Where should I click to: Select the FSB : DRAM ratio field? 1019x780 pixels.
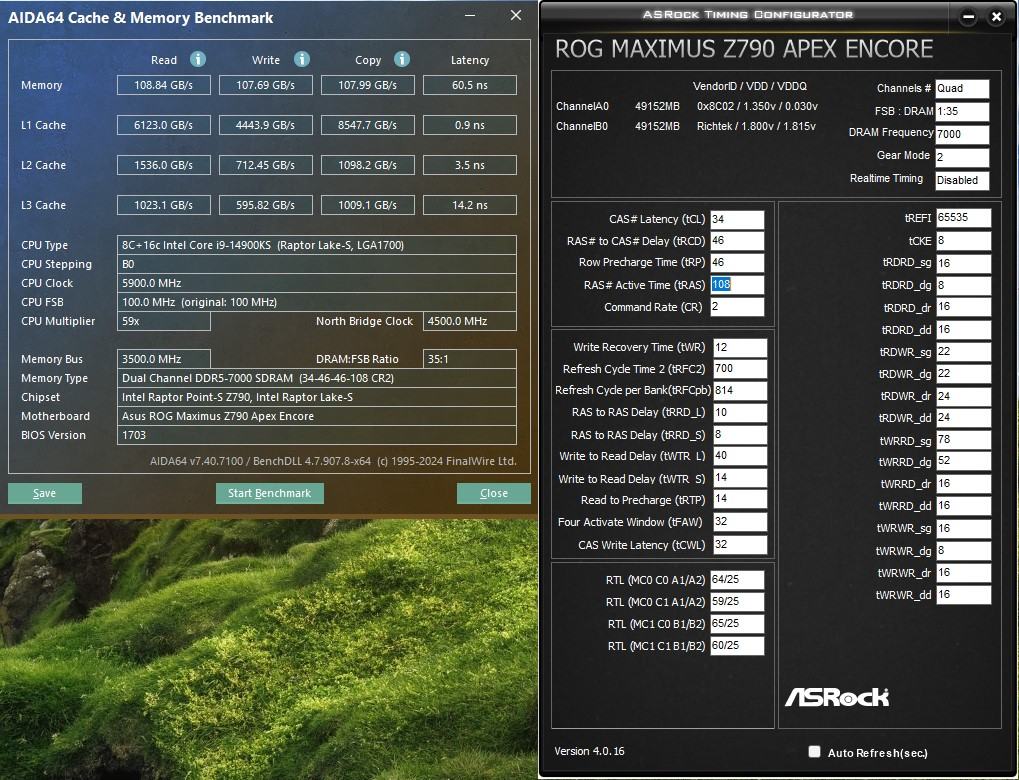point(962,111)
